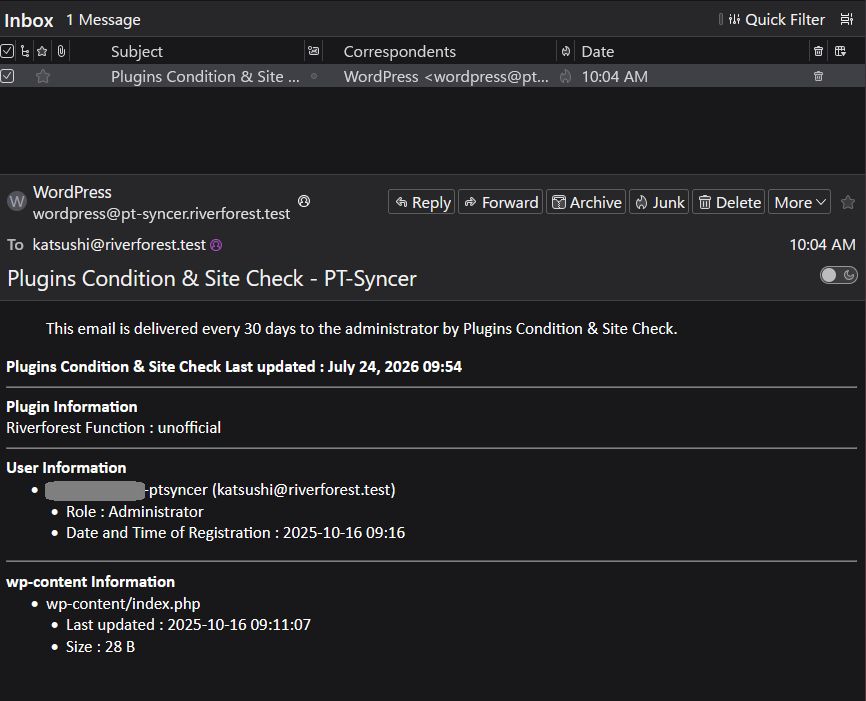
Task: Sort by the attachment column header icon
Action: (x=61, y=51)
